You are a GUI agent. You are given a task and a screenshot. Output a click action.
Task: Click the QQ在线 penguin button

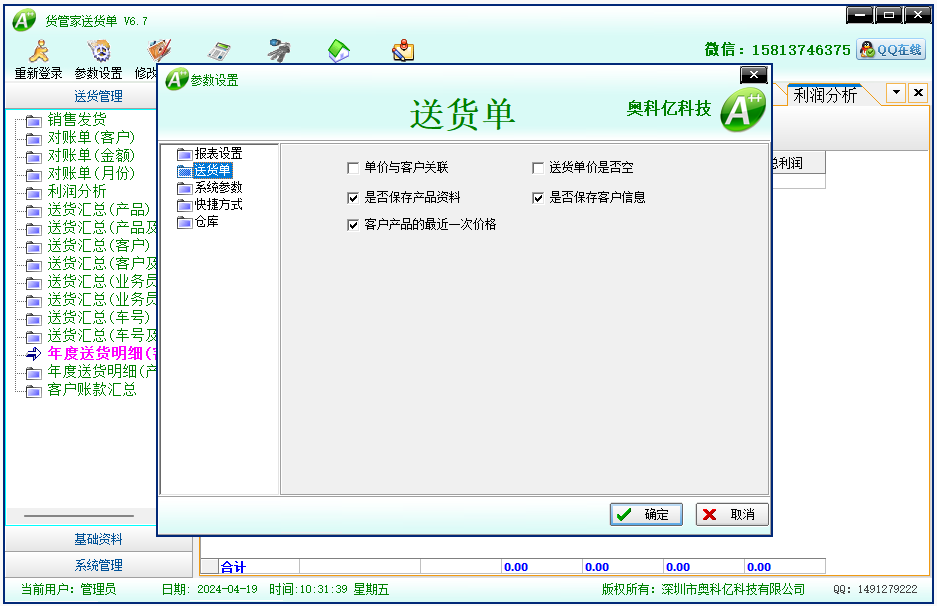coord(890,50)
